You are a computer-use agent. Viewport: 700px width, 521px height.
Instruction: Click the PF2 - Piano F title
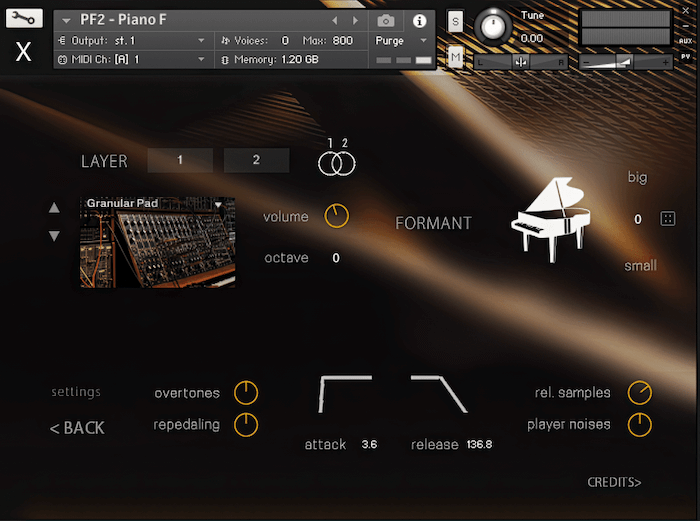pos(123,20)
